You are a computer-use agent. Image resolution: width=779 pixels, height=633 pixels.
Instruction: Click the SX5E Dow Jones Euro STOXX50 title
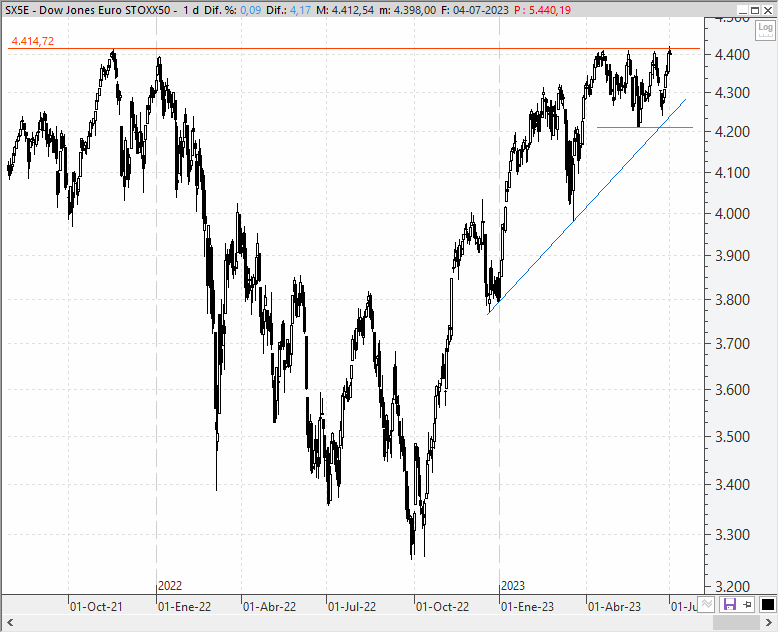click(87, 10)
